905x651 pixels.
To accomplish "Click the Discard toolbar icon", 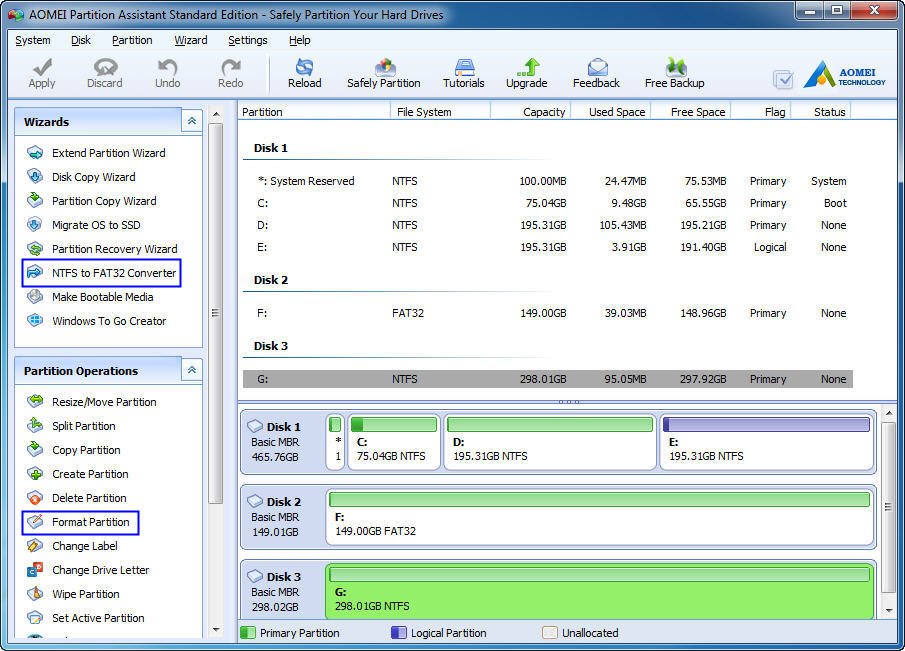I will coord(104,73).
